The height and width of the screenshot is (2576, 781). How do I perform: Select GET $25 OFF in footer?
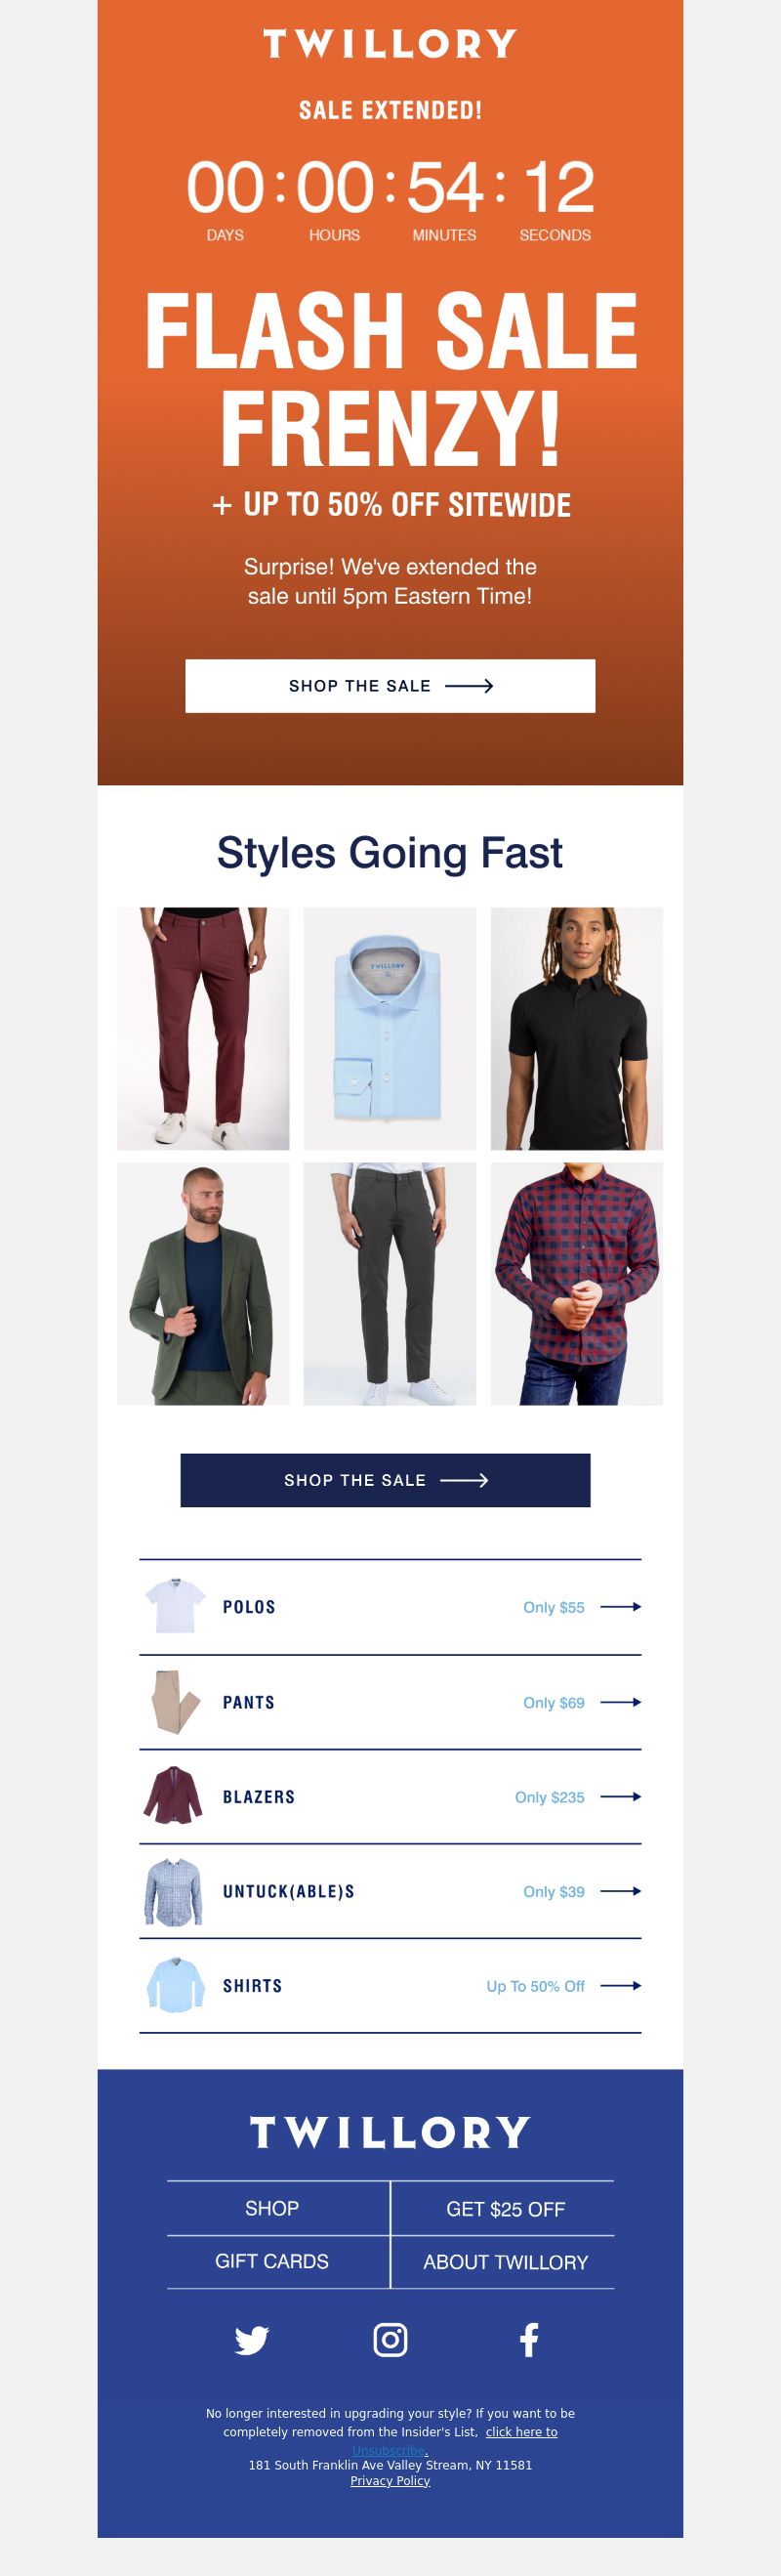pyautogui.click(x=505, y=2209)
